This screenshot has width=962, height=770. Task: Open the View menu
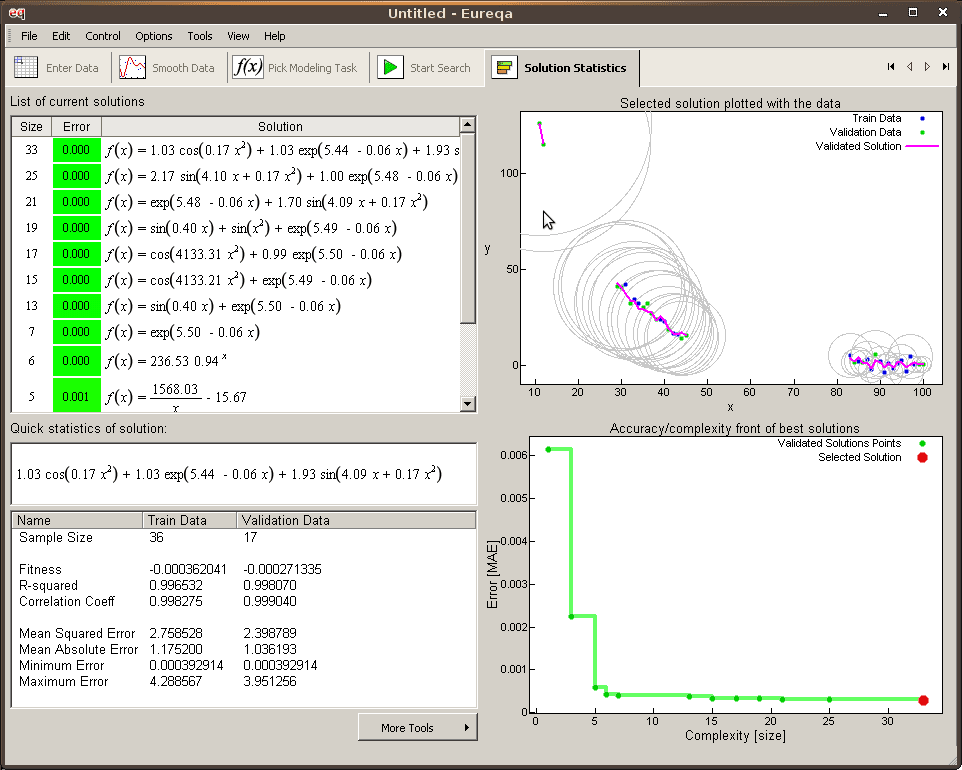tap(238, 36)
